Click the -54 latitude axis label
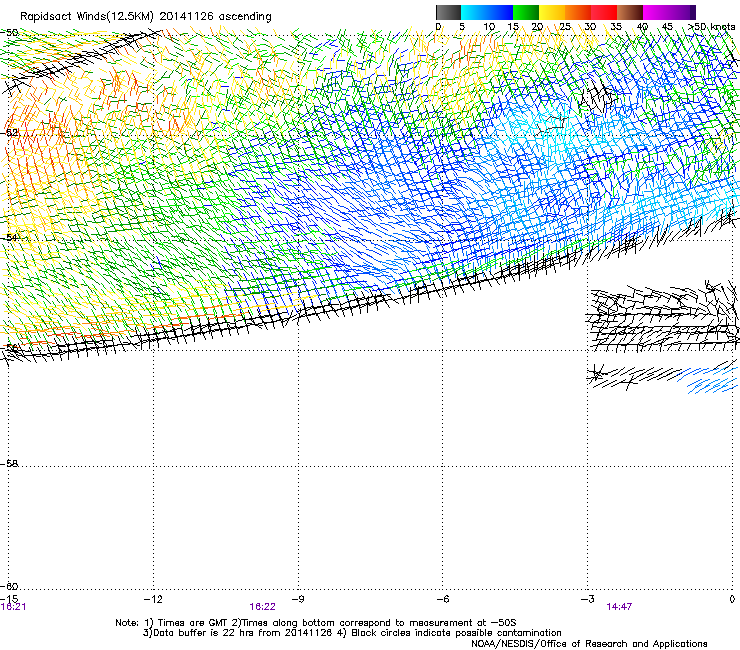 pos(9,237)
